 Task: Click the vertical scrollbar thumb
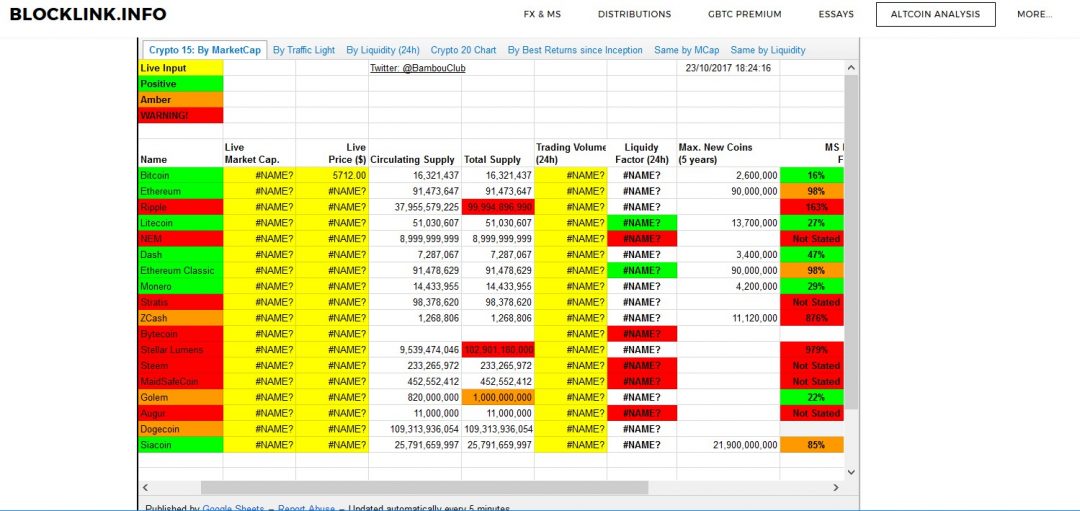pos(851,241)
